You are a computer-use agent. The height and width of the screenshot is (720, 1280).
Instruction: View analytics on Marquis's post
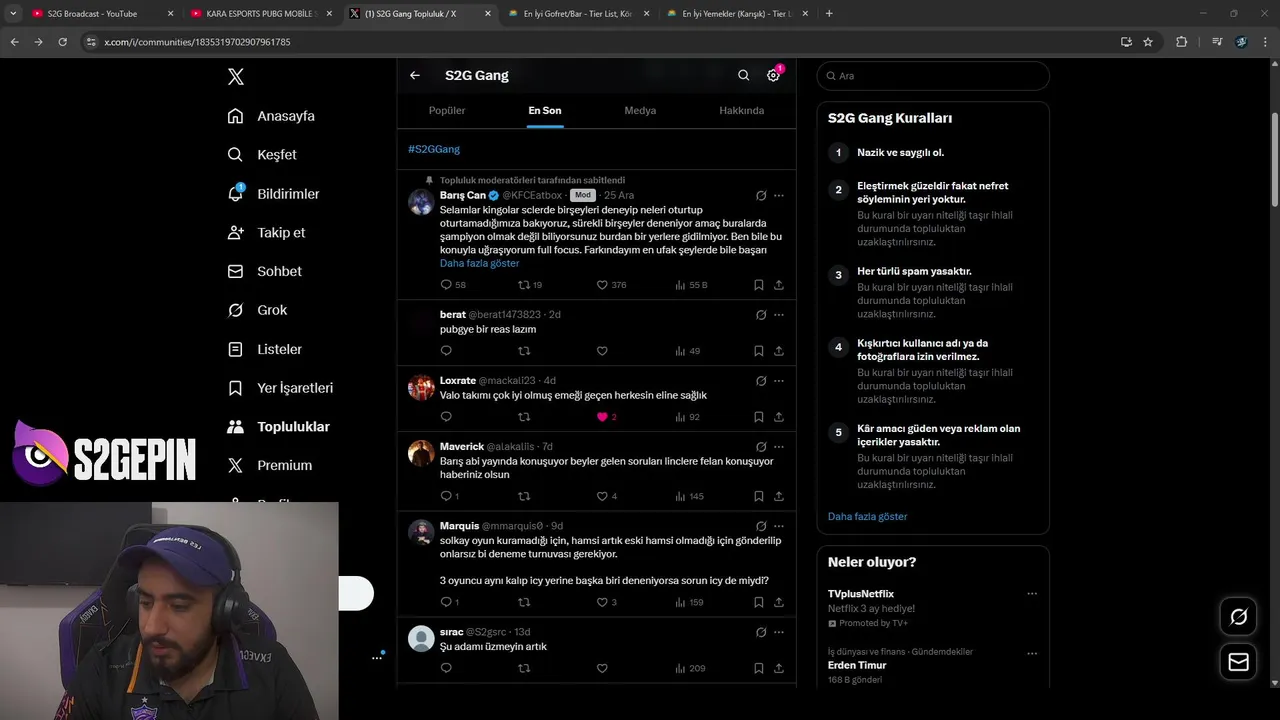tap(680, 602)
